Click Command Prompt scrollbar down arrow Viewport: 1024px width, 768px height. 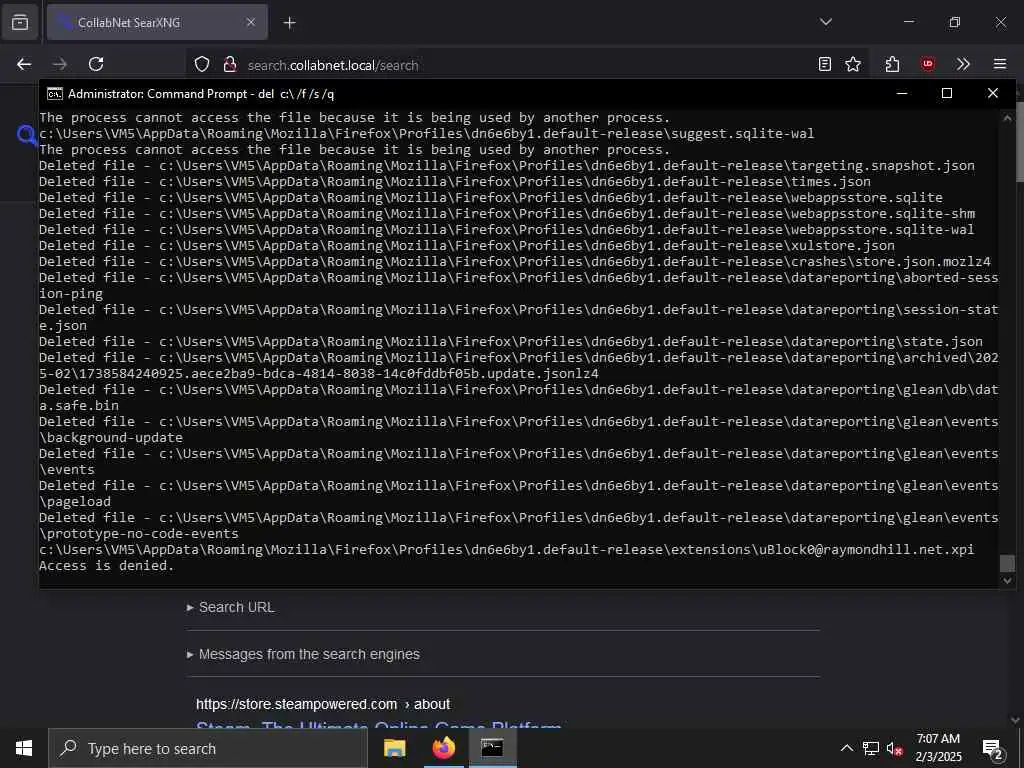(1007, 580)
